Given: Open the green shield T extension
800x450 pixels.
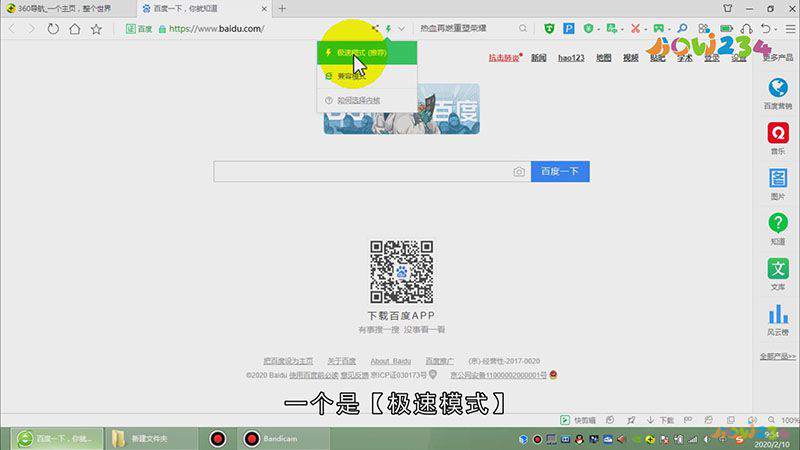Looking at the screenshot, I should (x=549, y=29).
